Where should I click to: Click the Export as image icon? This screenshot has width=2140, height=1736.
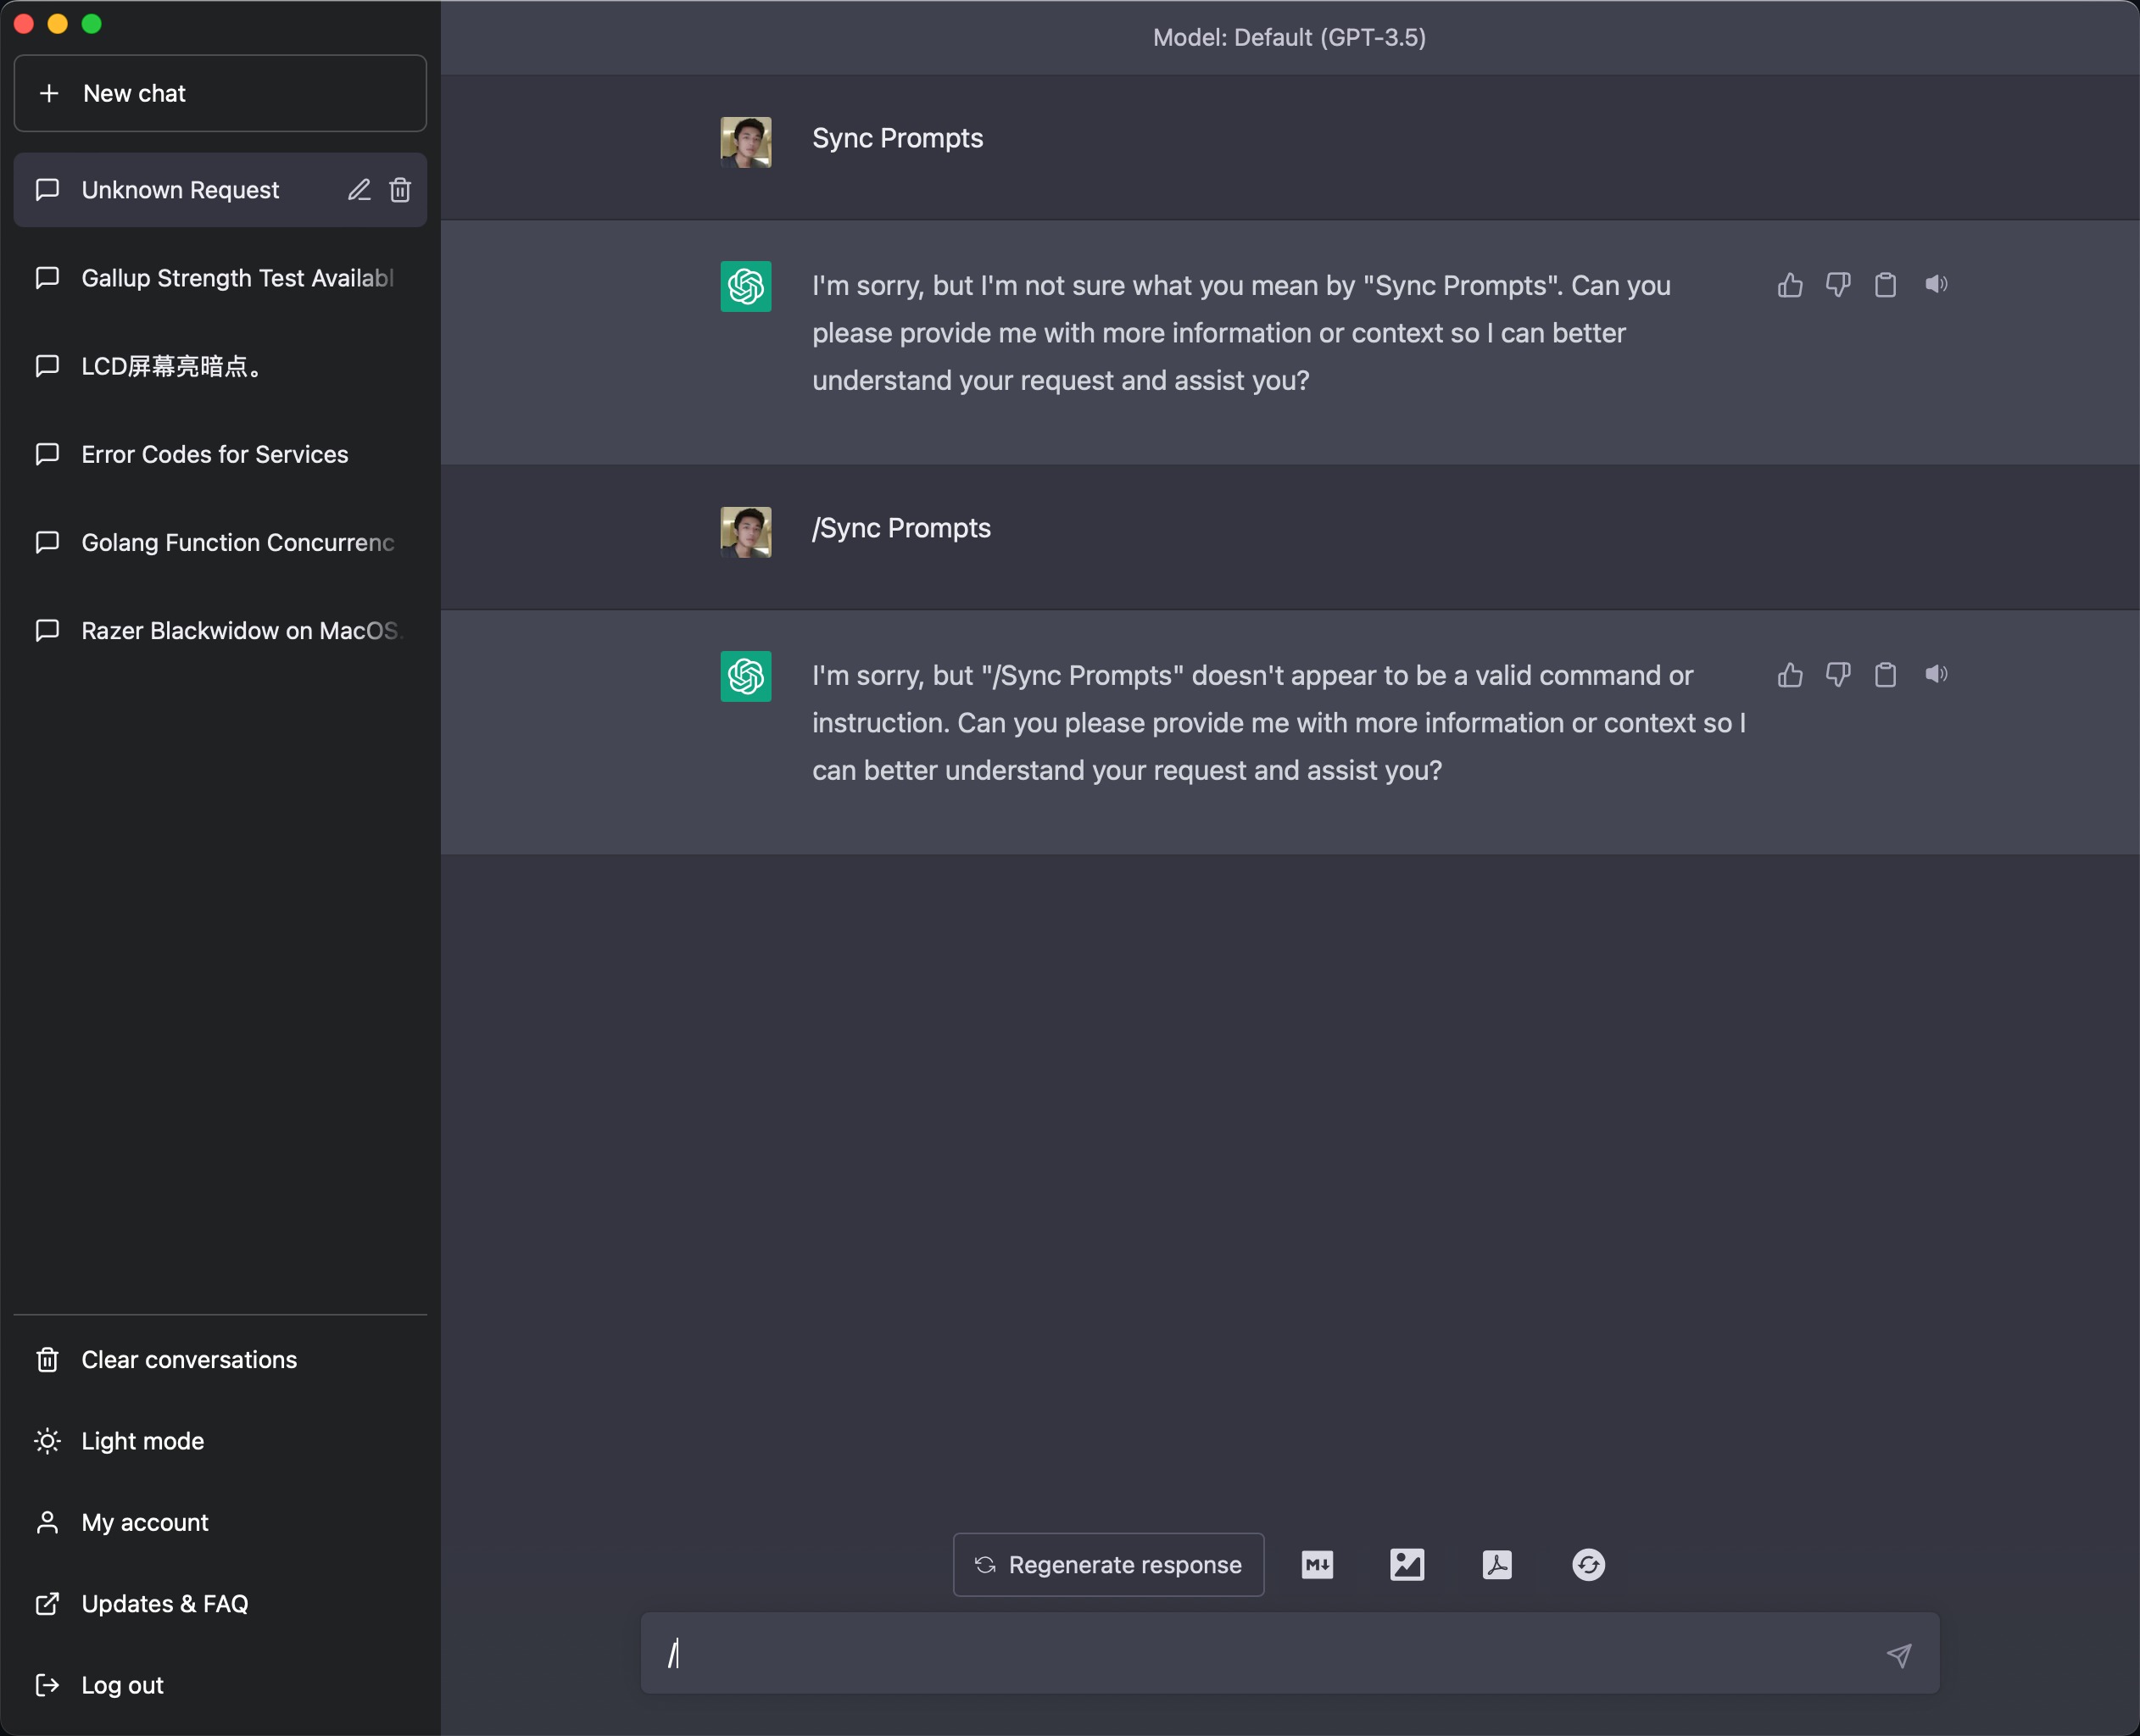(x=1407, y=1564)
